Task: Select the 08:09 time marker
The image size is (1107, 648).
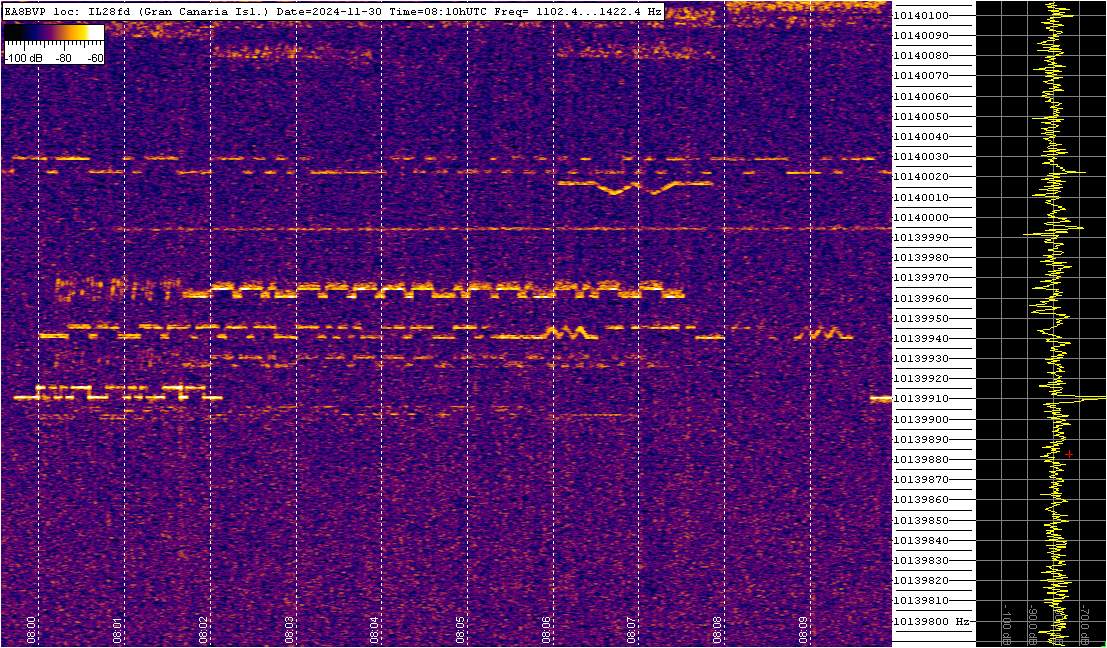Action: (x=803, y=628)
